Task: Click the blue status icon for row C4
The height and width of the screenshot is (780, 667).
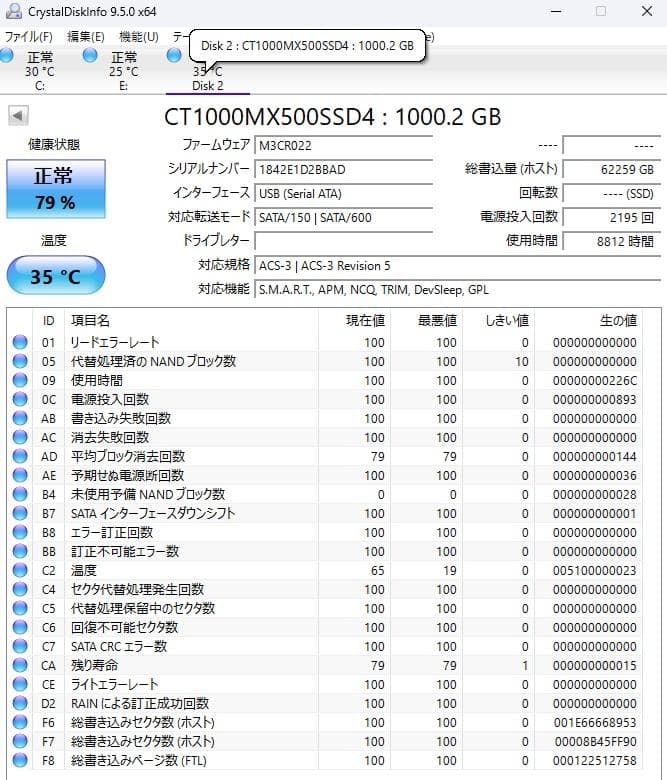Action: tap(20, 589)
